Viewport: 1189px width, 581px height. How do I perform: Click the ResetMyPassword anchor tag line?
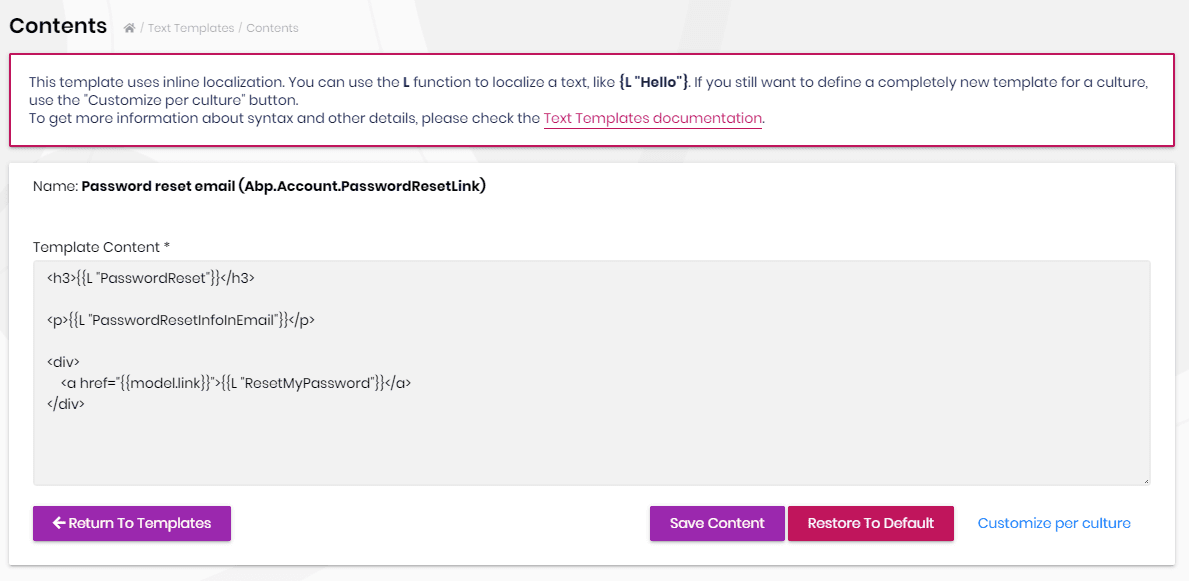(236, 383)
